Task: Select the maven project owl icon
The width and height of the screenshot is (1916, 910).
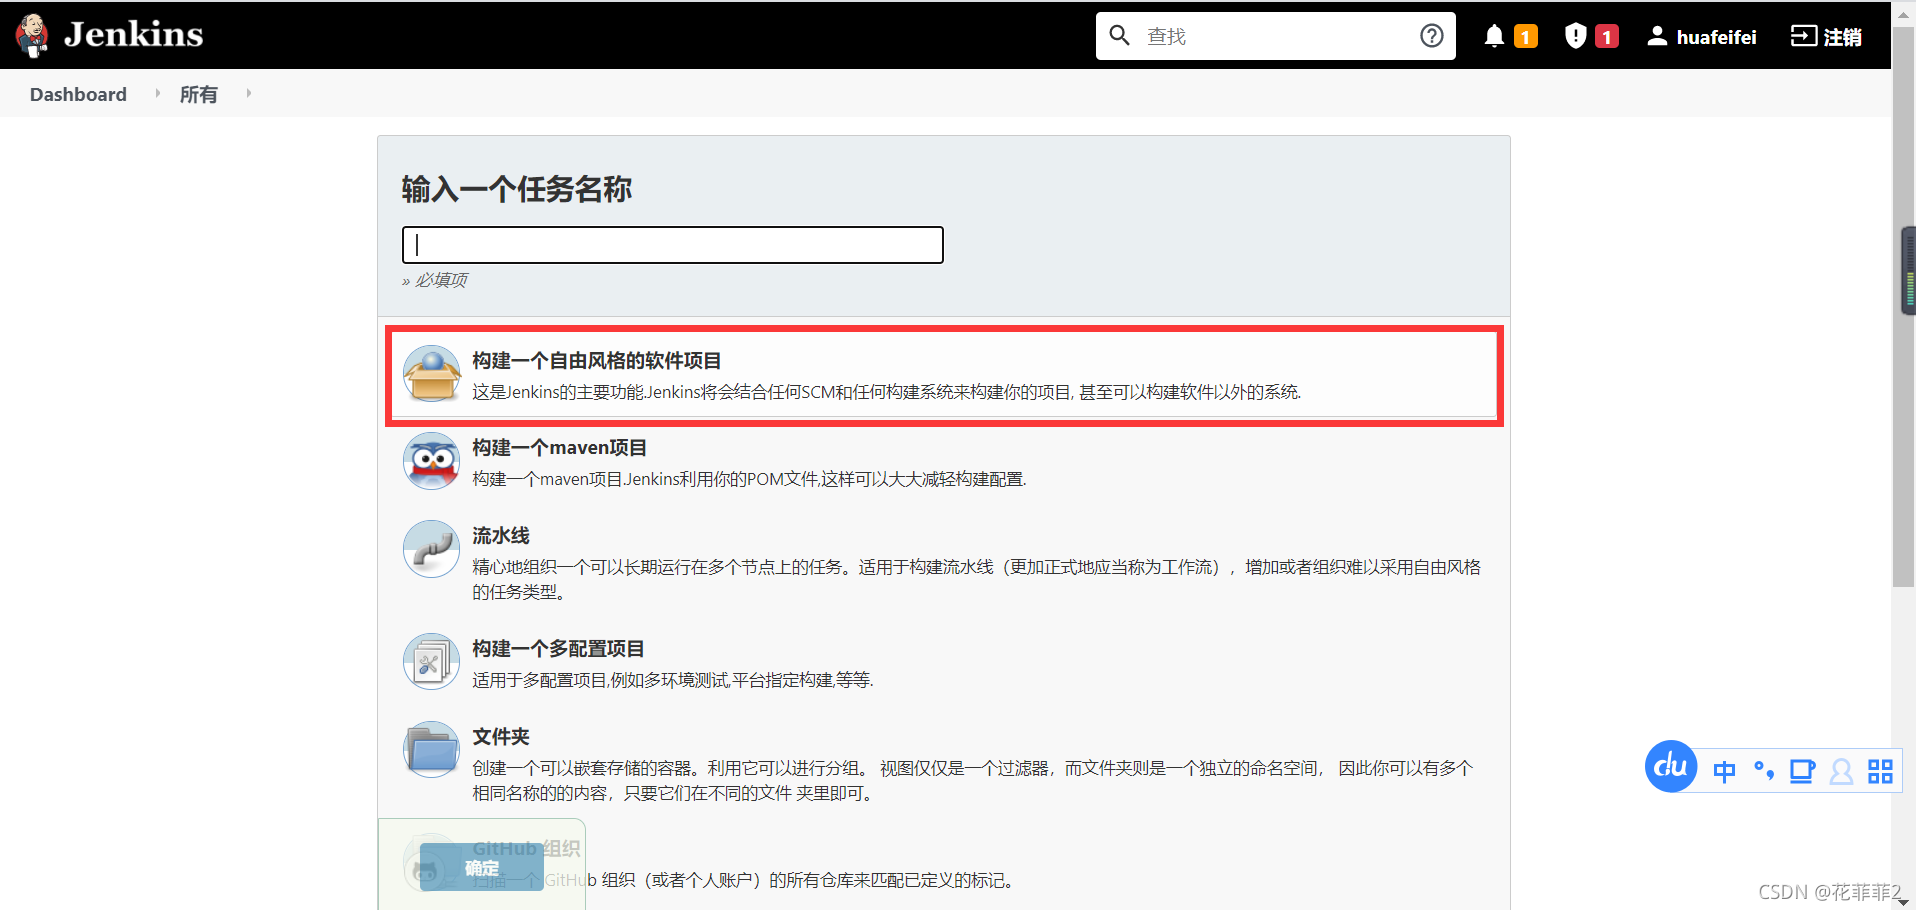Action: (431, 461)
